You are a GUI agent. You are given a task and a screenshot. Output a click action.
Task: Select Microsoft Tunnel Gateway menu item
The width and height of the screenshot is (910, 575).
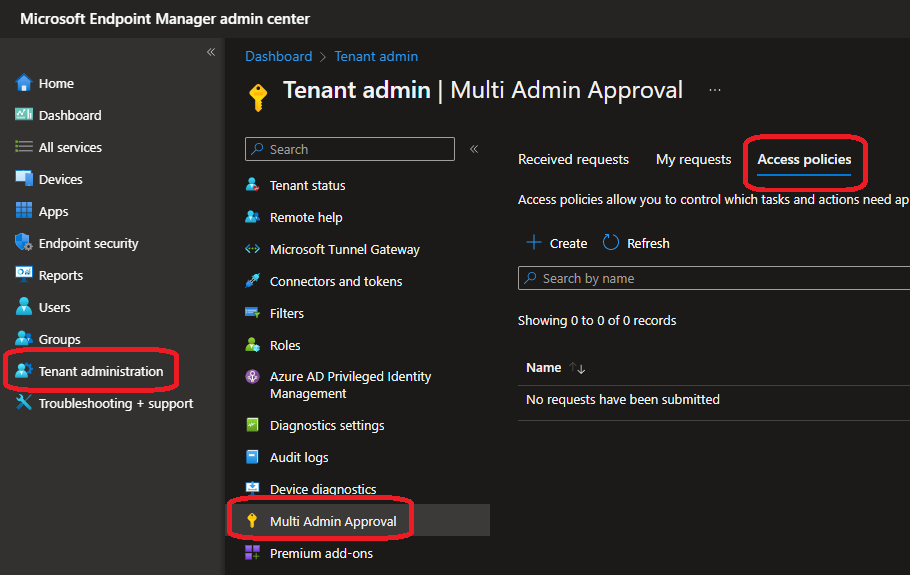[x=344, y=249]
